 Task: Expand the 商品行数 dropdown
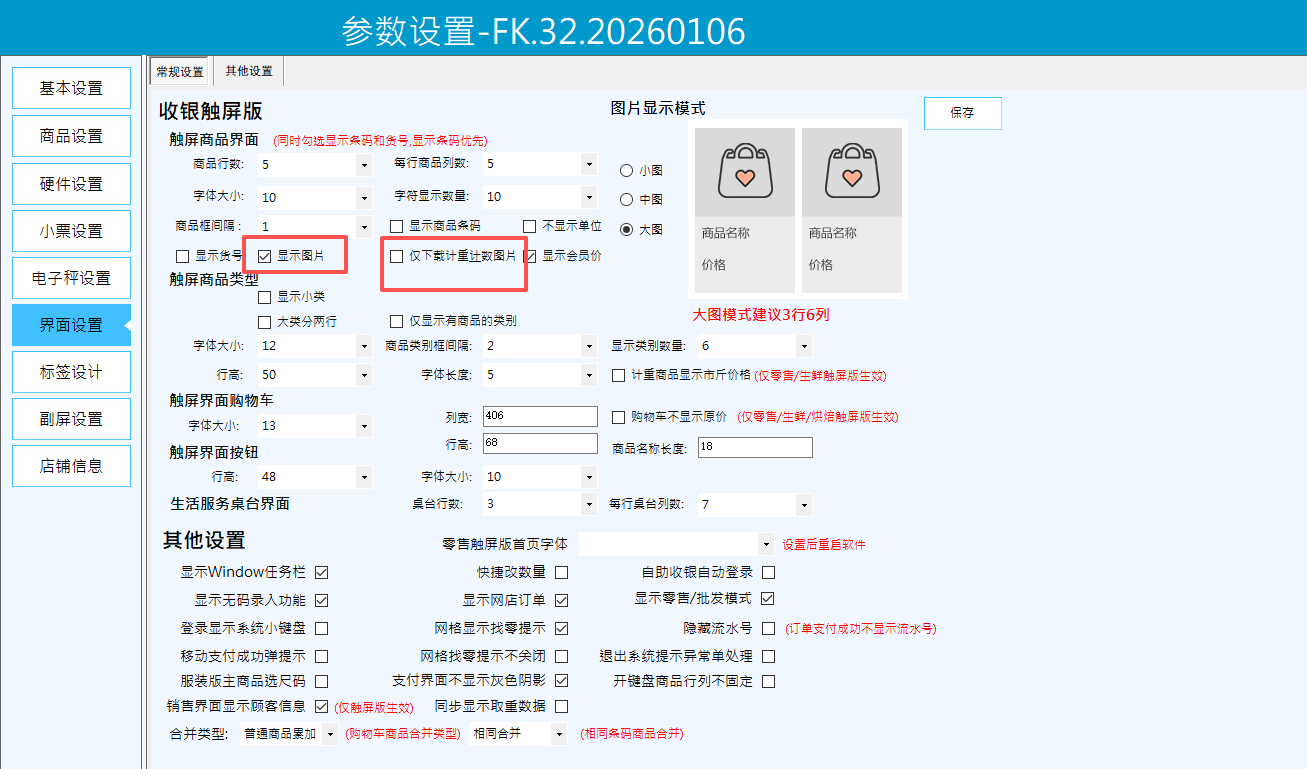coord(363,164)
